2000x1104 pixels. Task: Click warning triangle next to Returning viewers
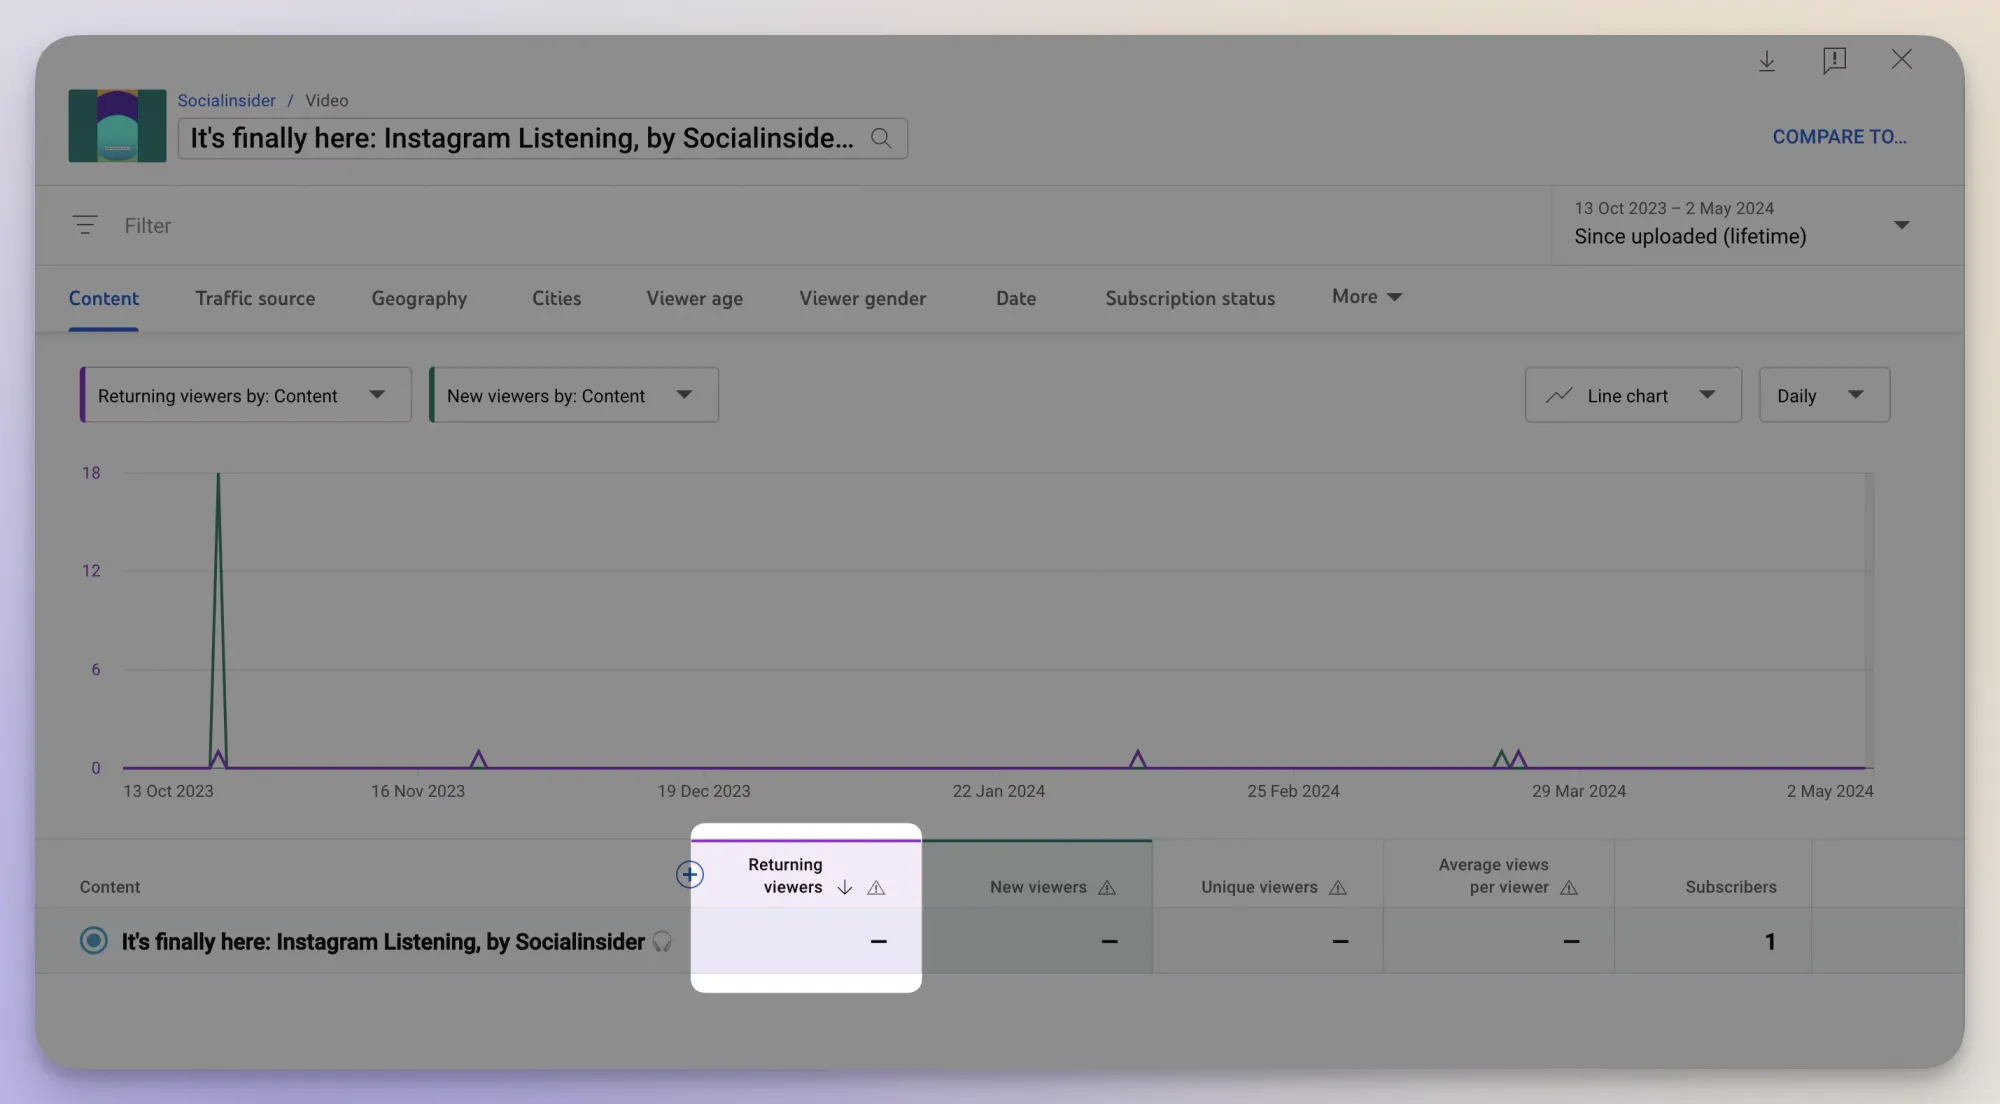coord(876,887)
